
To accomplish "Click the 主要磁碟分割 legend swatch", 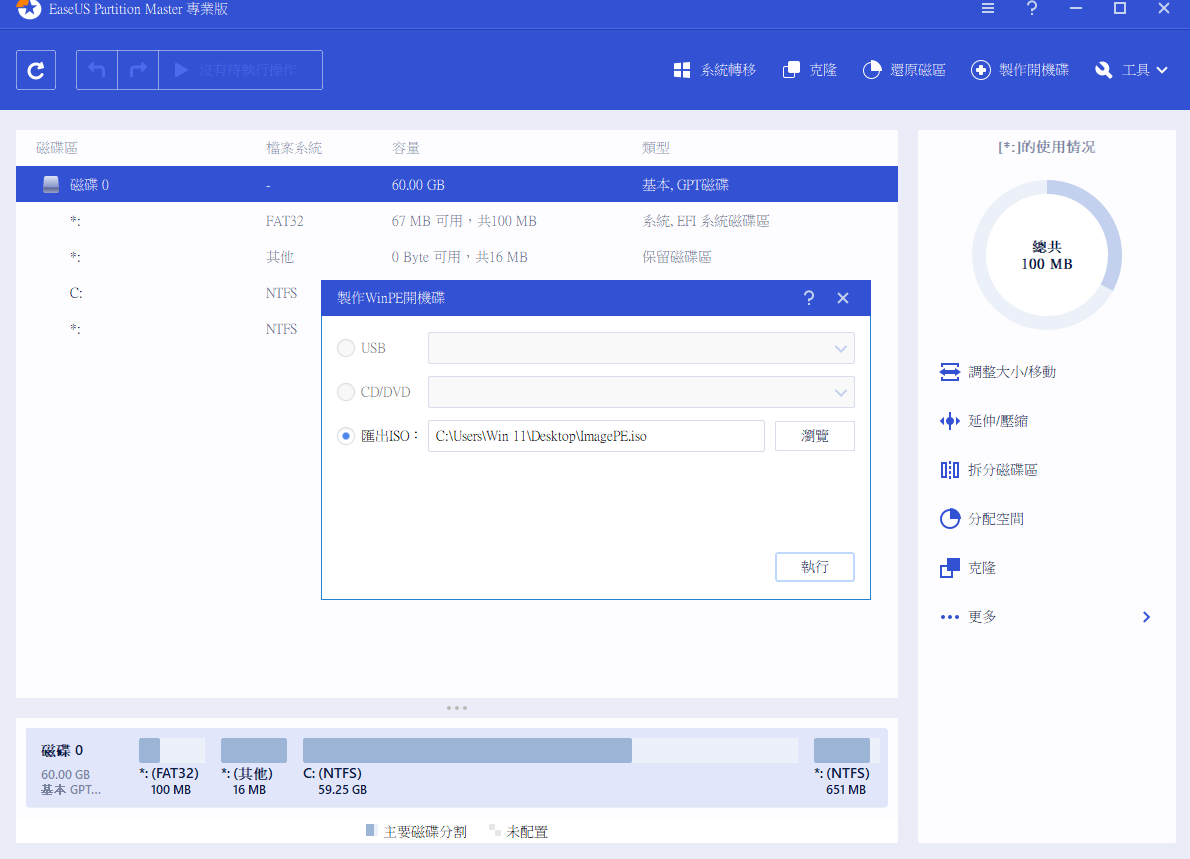I will point(371,830).
